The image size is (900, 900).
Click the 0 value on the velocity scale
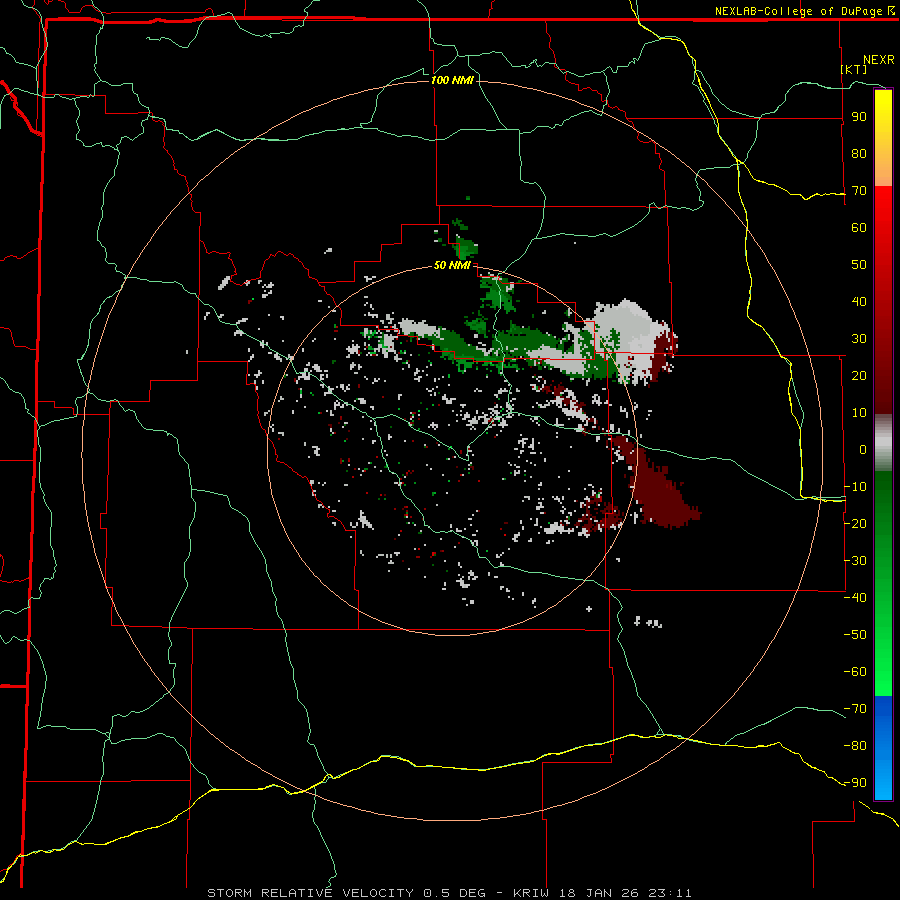coord(863,449)
